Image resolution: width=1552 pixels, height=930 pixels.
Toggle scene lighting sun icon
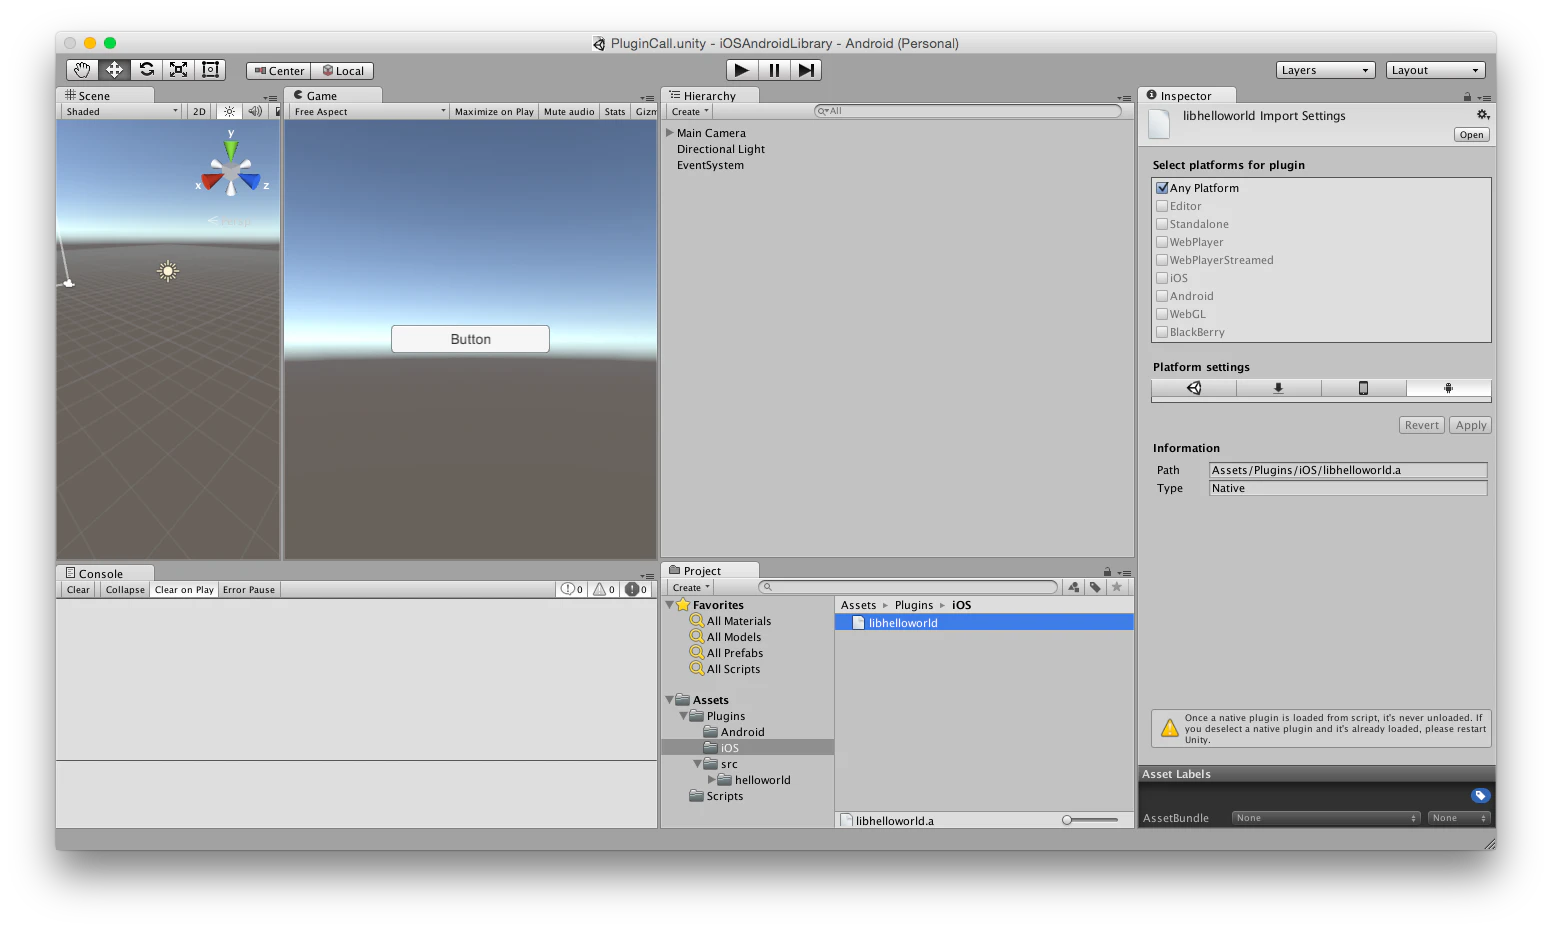coord(229,112)
